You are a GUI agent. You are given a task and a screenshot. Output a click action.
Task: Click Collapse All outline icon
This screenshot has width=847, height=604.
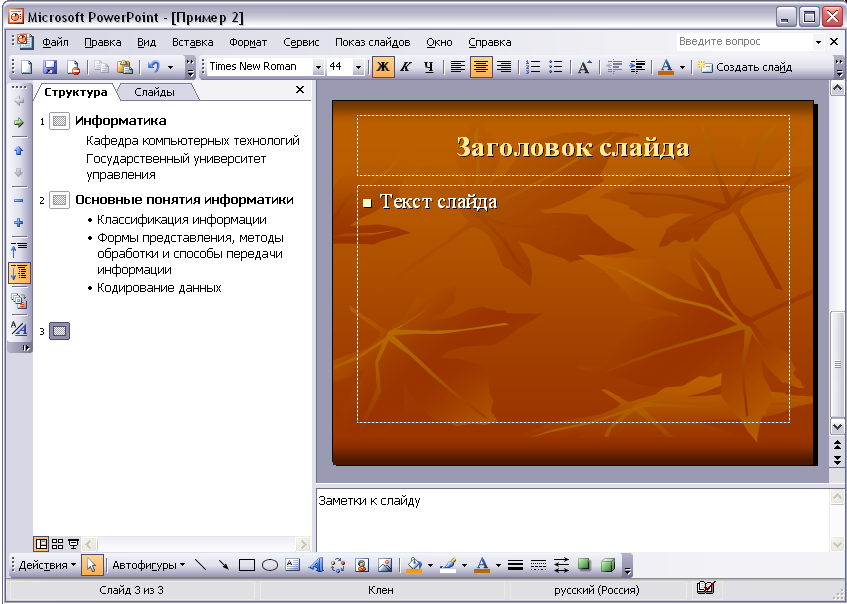click(x=19, y=249)
